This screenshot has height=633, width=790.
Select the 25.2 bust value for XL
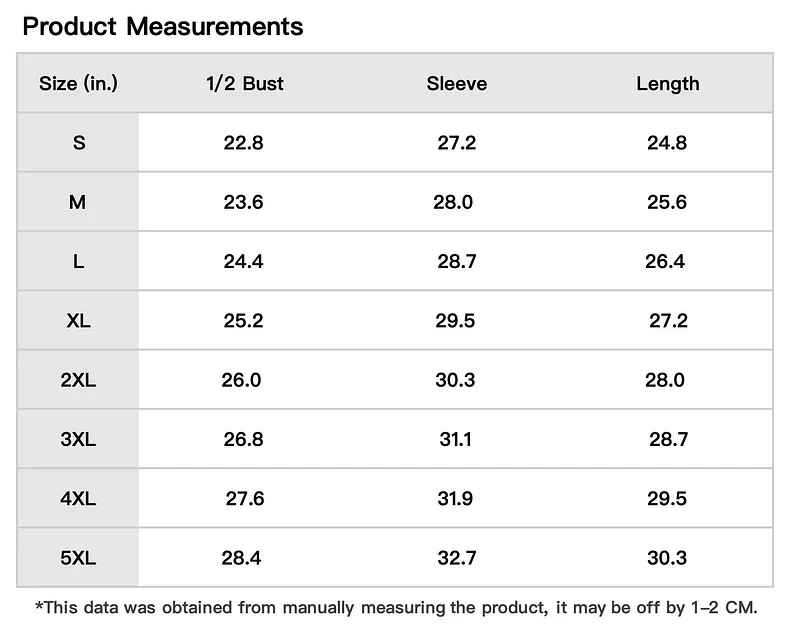click(x=243, y=321)
